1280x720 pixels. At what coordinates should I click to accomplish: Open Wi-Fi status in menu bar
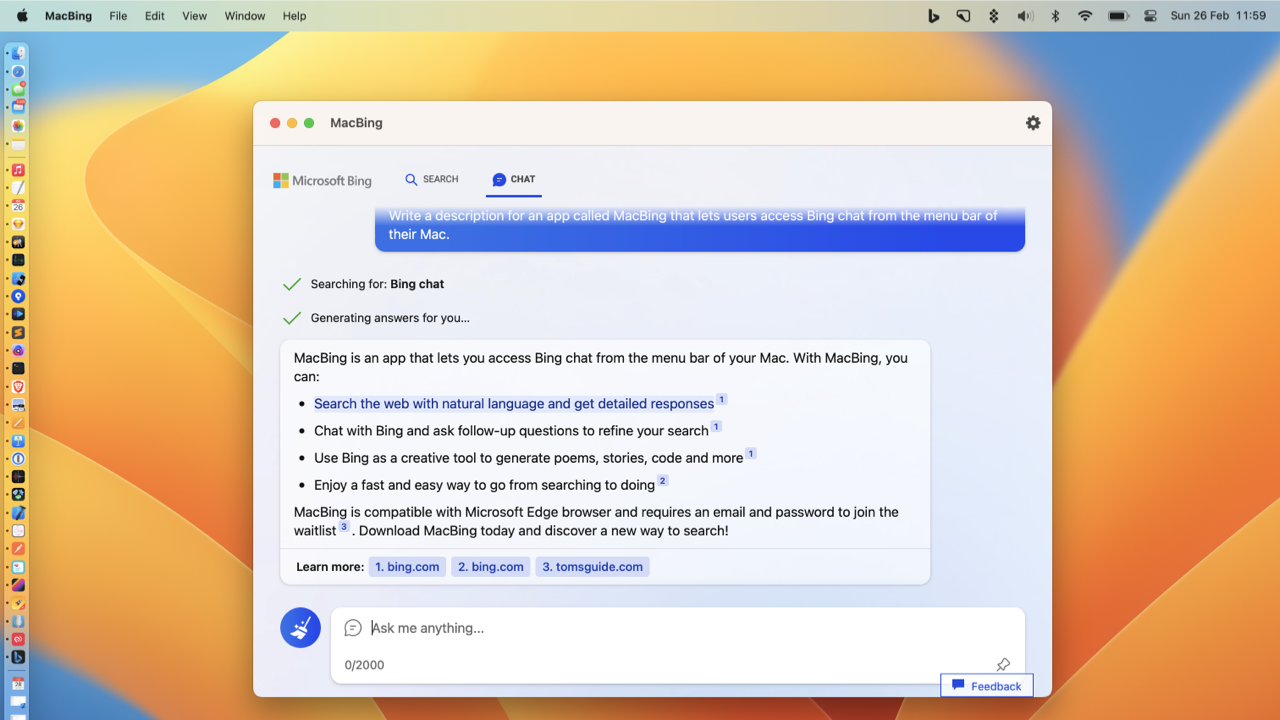1085,16
